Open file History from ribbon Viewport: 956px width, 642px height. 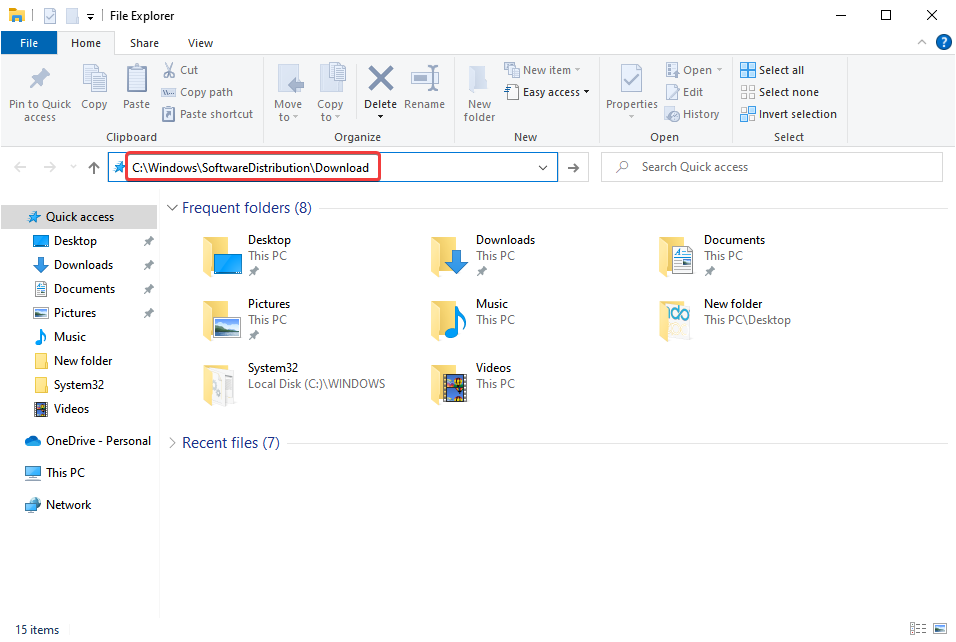coord(692,114)
